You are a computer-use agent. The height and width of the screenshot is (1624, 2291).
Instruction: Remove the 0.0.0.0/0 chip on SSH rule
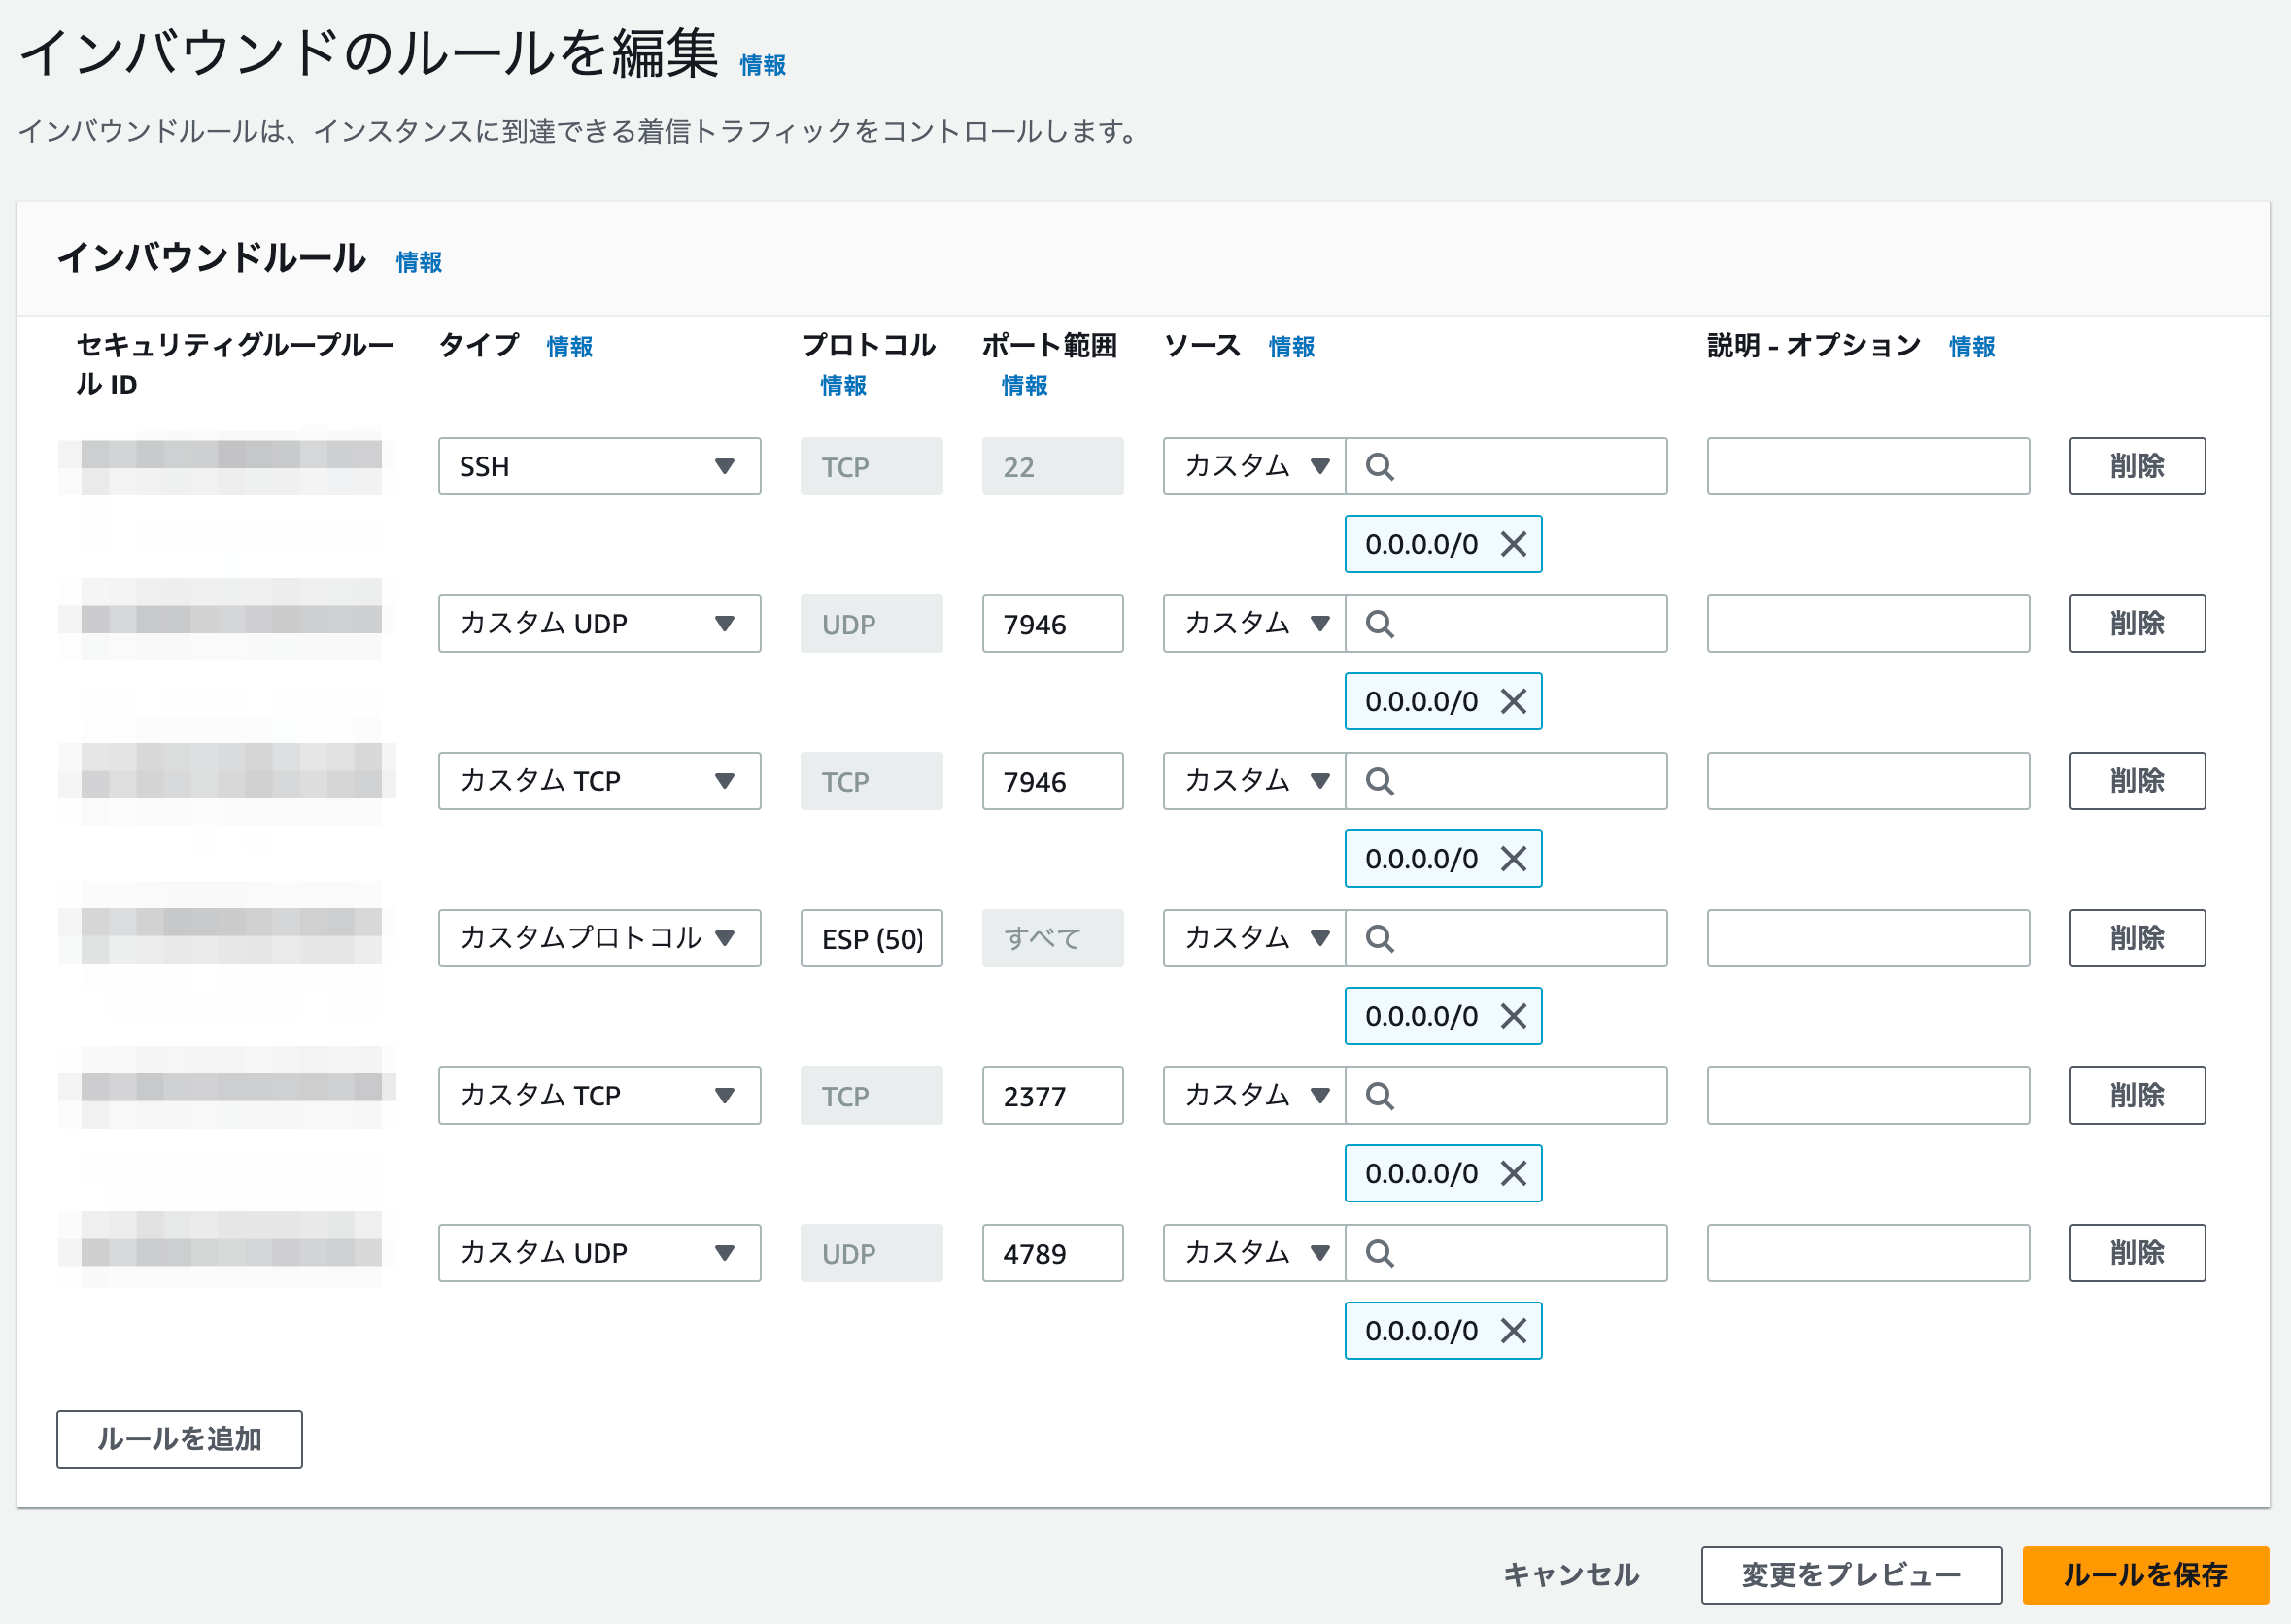[1513, 544]
